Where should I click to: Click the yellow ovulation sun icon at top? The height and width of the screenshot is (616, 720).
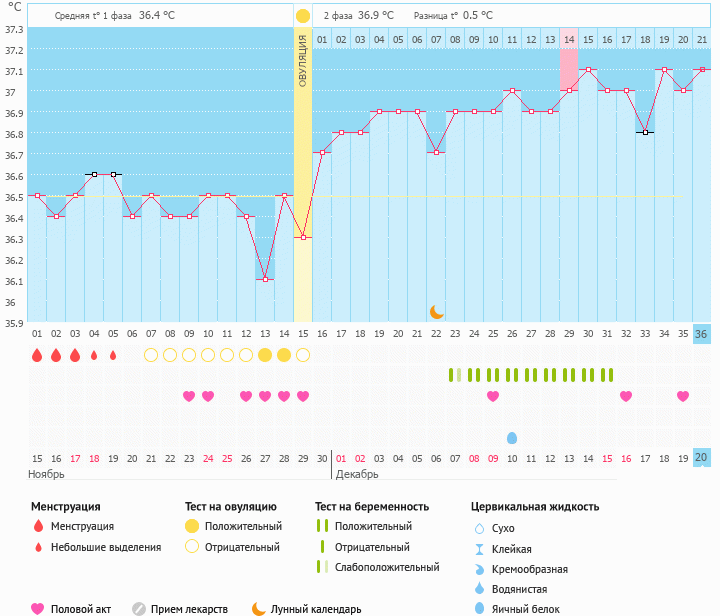pyautogui.click(x=302, y=16)
